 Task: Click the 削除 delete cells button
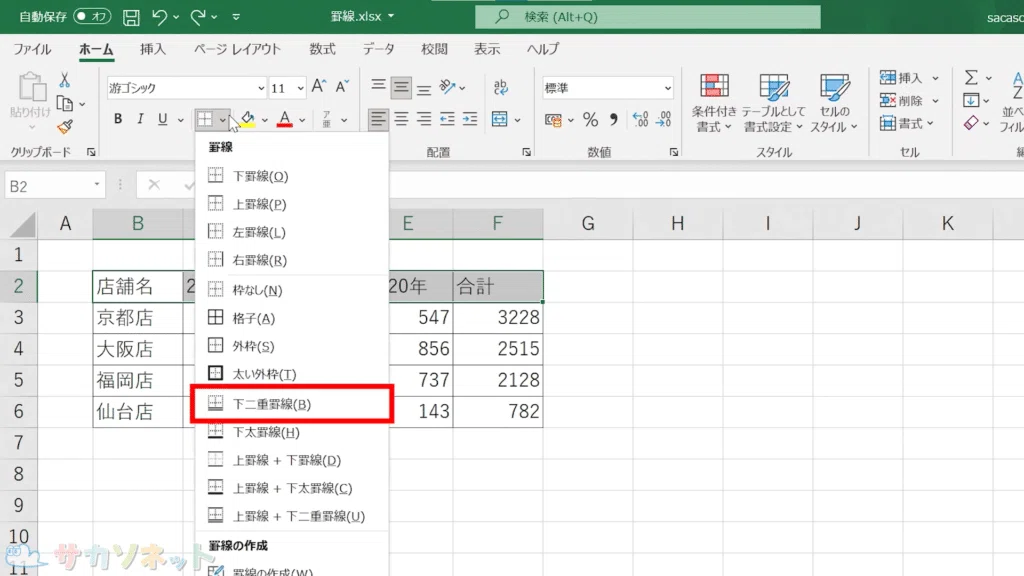(901, 101)
